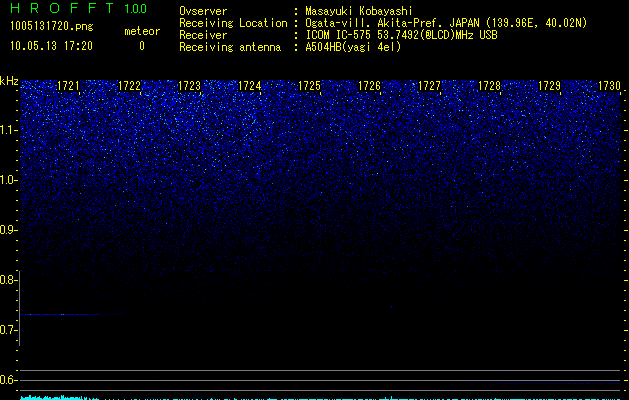
Task: Click the Receiving Location label
Action: pyautogui.click(x=233, y=23)
